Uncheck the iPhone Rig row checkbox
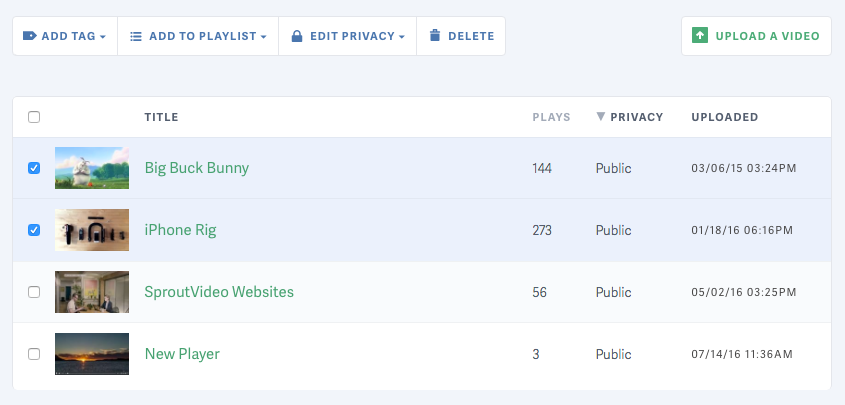 point(34,230)
